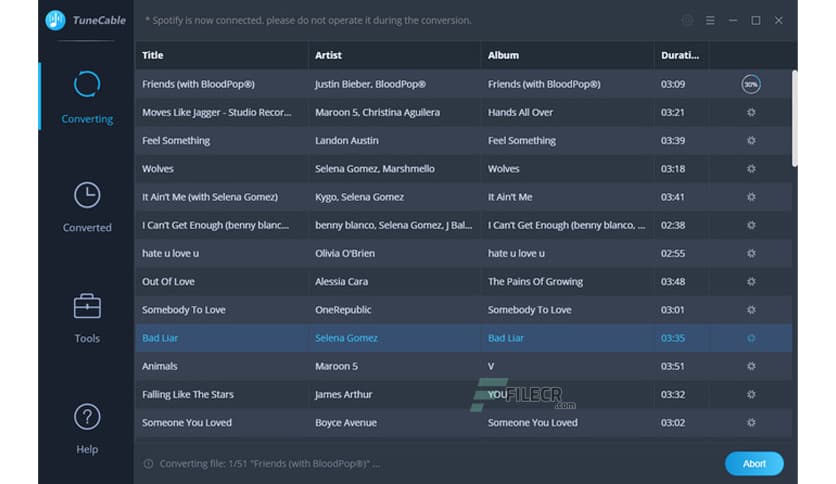This screenshot has width=836, height=484.
Task: Select the 'Feel Something' title cell
Action: tap(175, 141)
